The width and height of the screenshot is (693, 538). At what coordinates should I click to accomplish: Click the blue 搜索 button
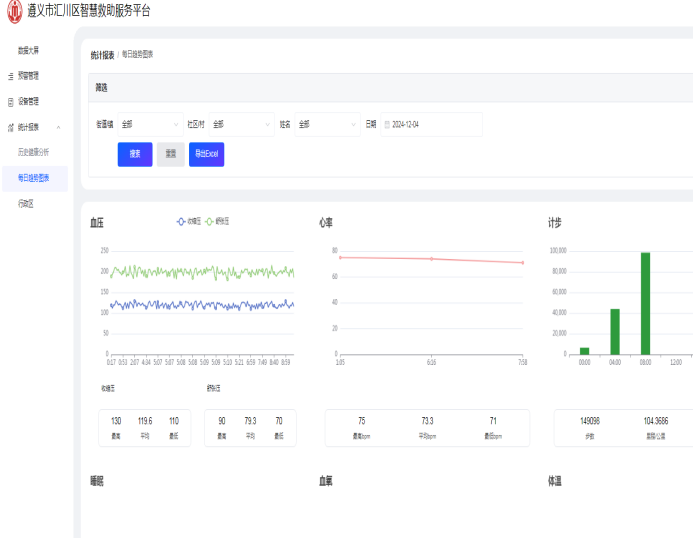pos(135,154)
